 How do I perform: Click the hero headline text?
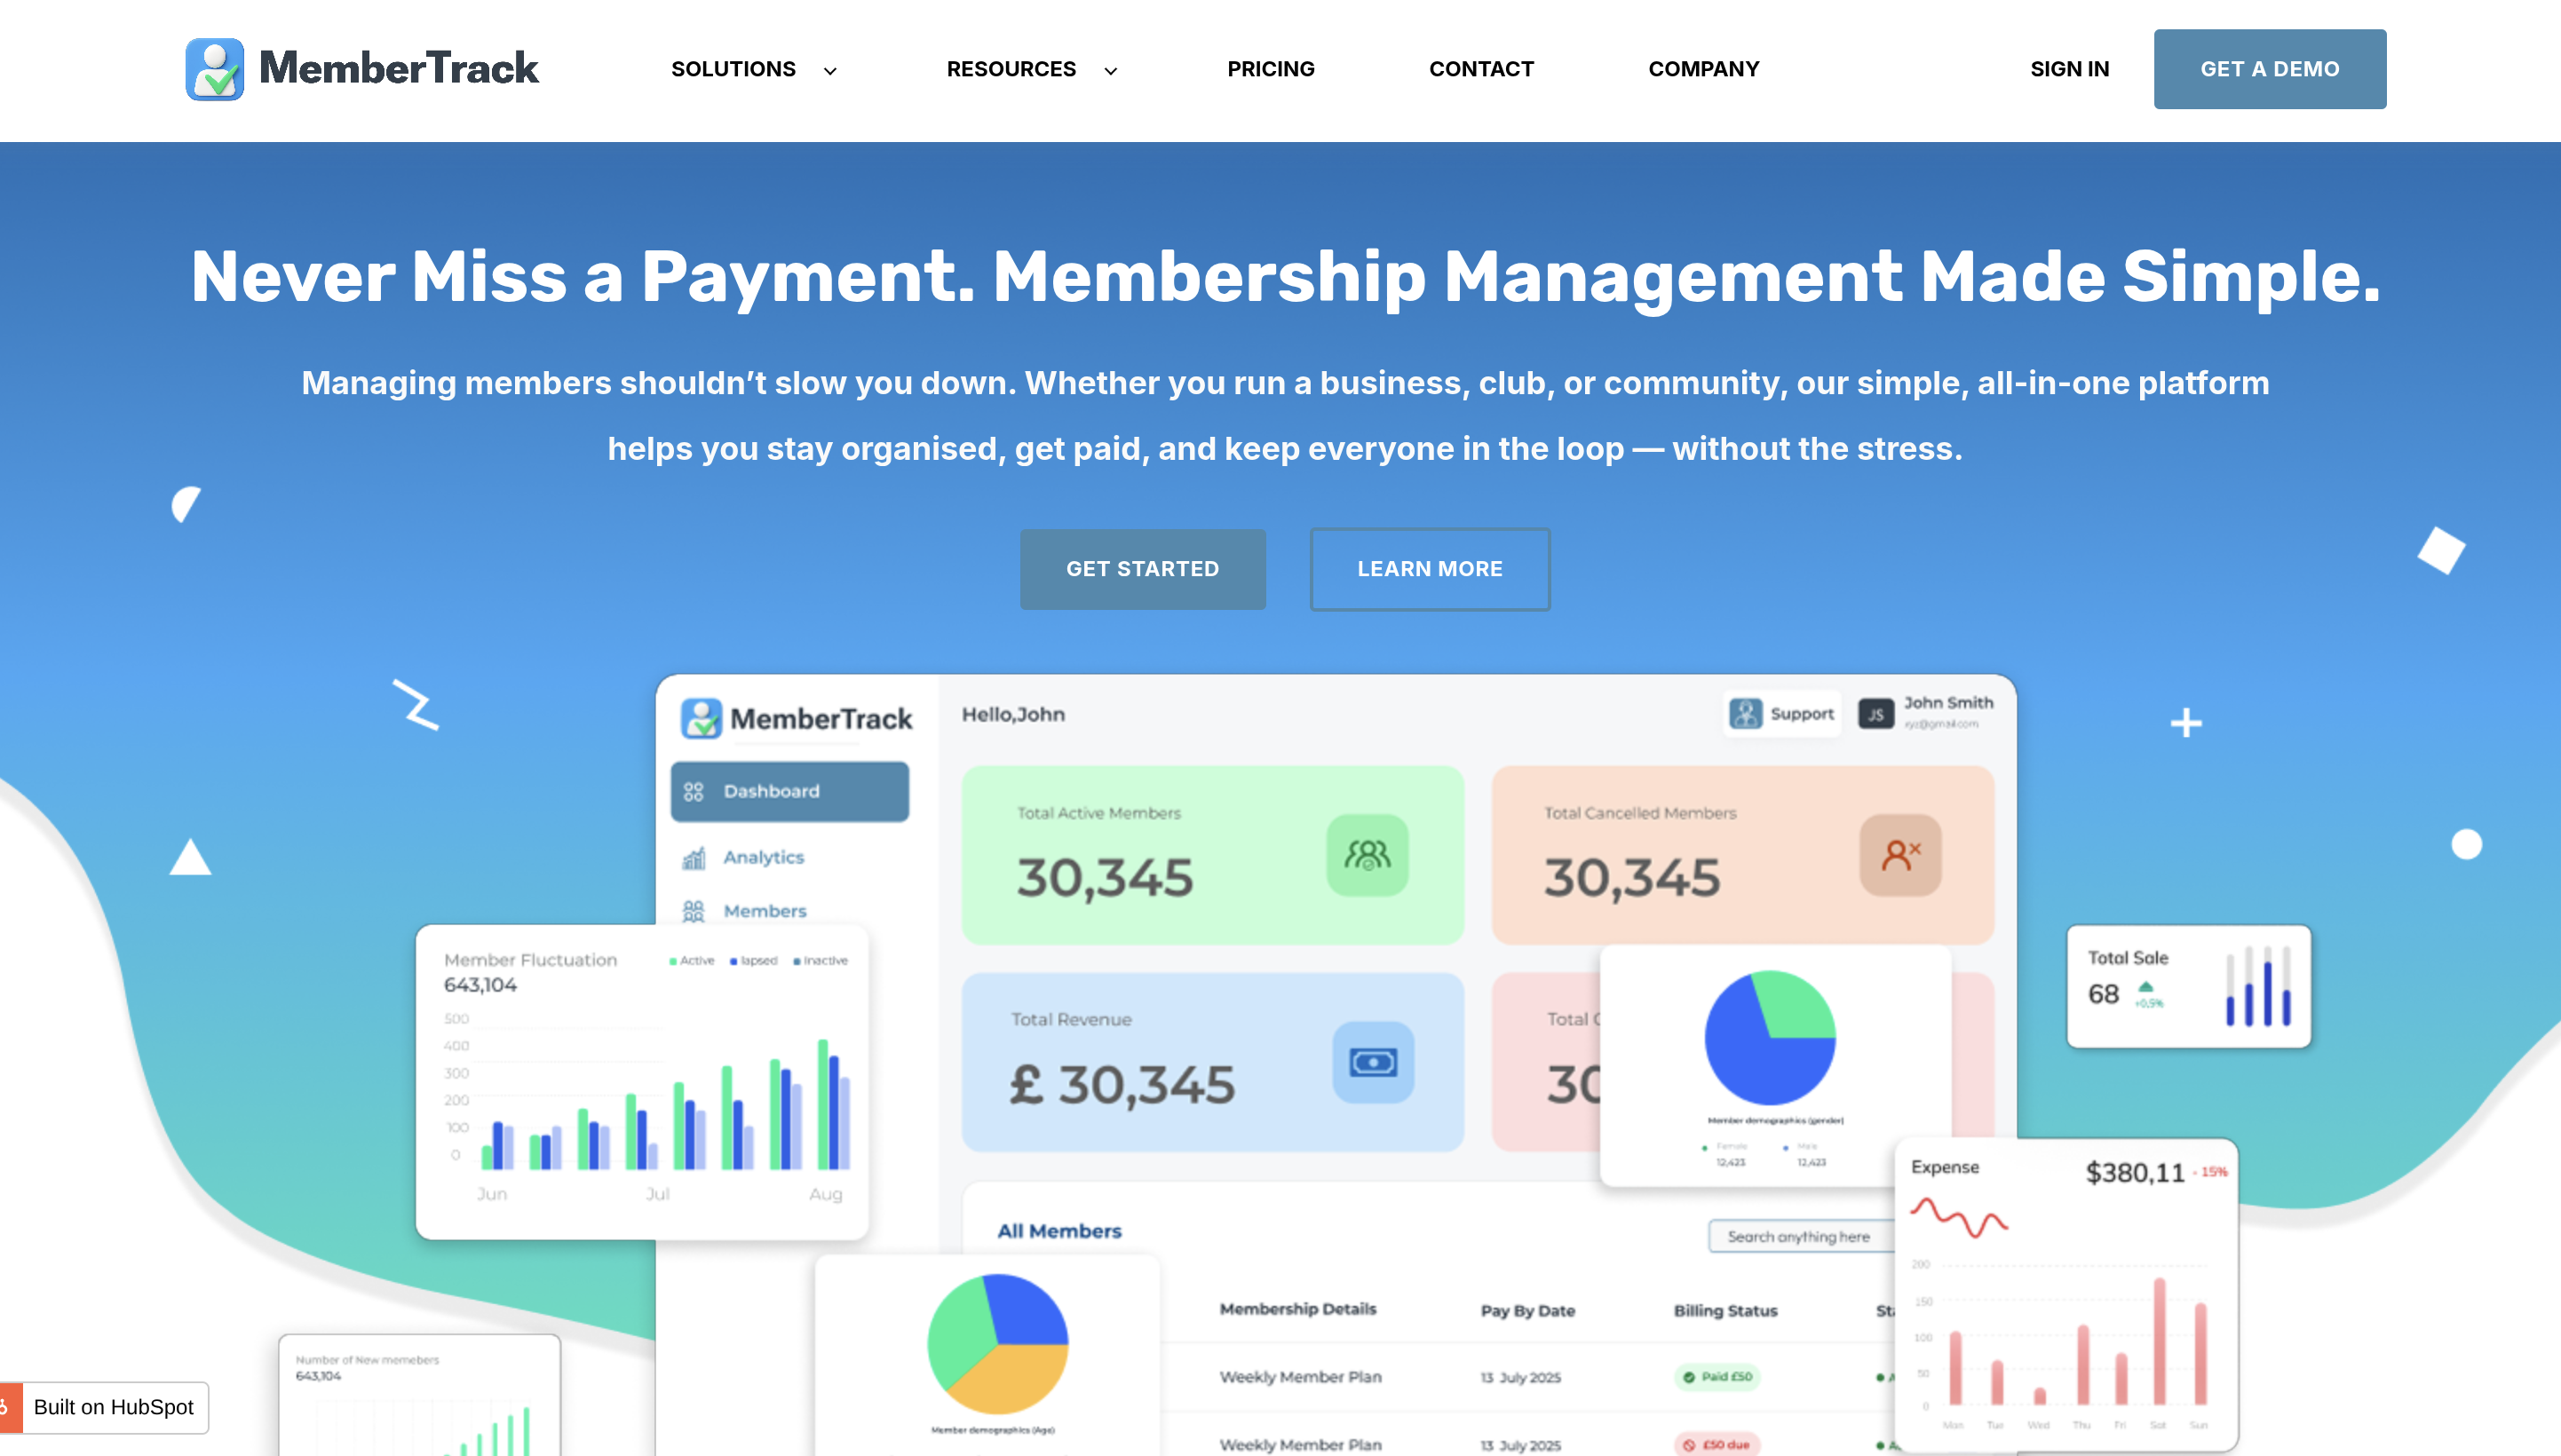point(1285,277)
